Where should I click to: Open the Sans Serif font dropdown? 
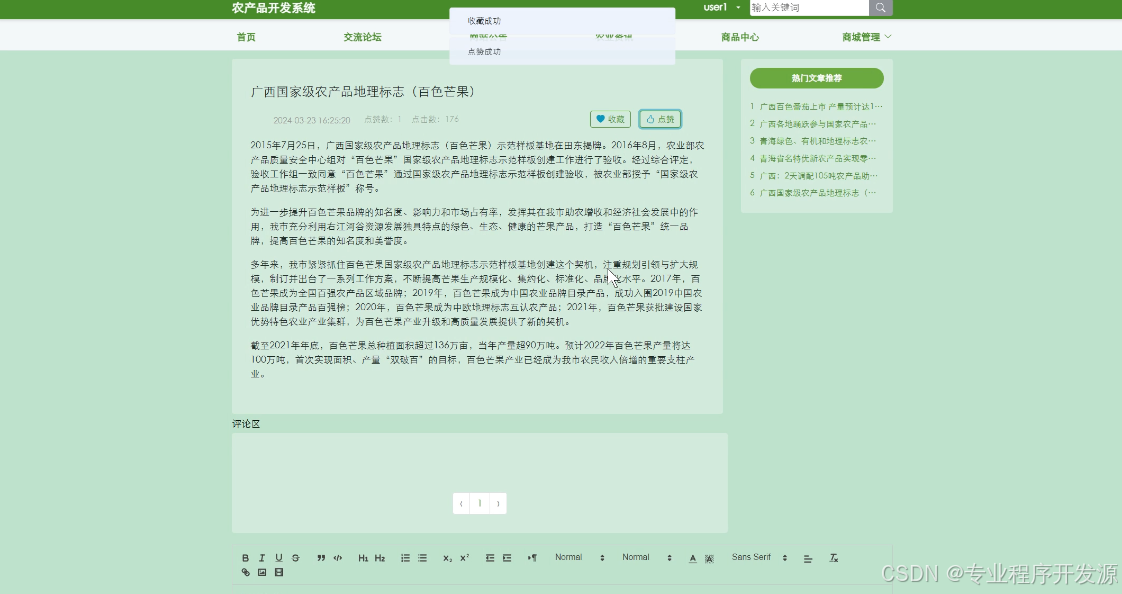759,558
